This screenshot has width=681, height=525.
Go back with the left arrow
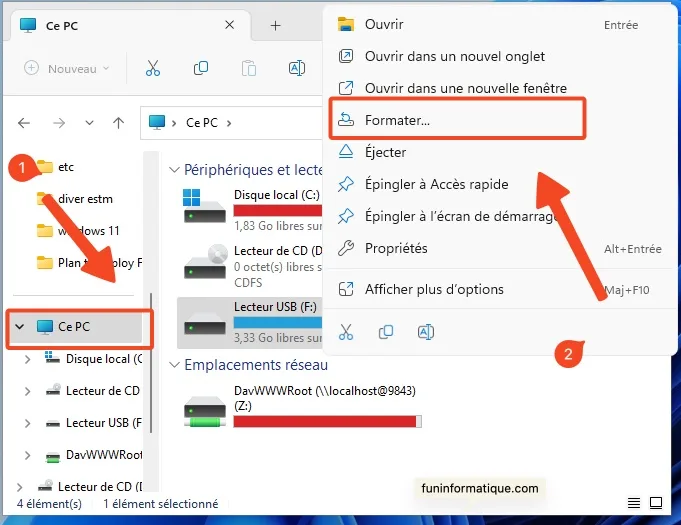[x=24, y=123]
